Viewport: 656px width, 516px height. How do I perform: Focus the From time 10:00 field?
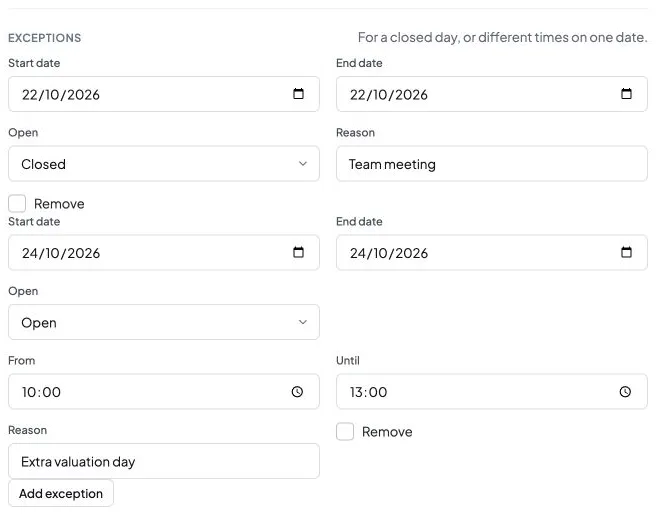(x=164, y=391)
